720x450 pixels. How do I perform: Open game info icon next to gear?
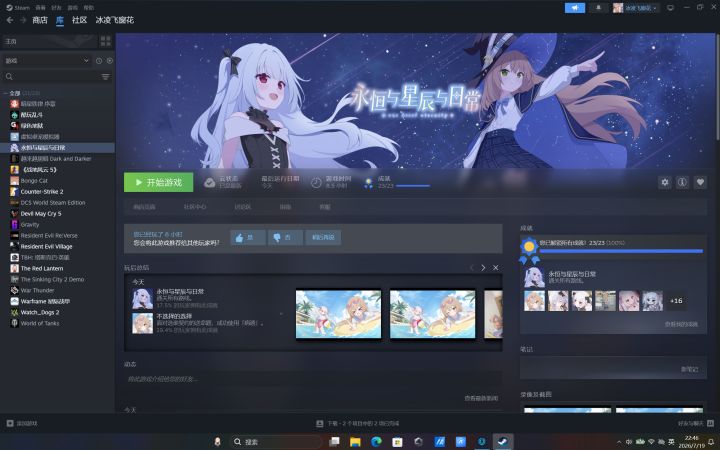pyautogui.click(x=682, y=182)
